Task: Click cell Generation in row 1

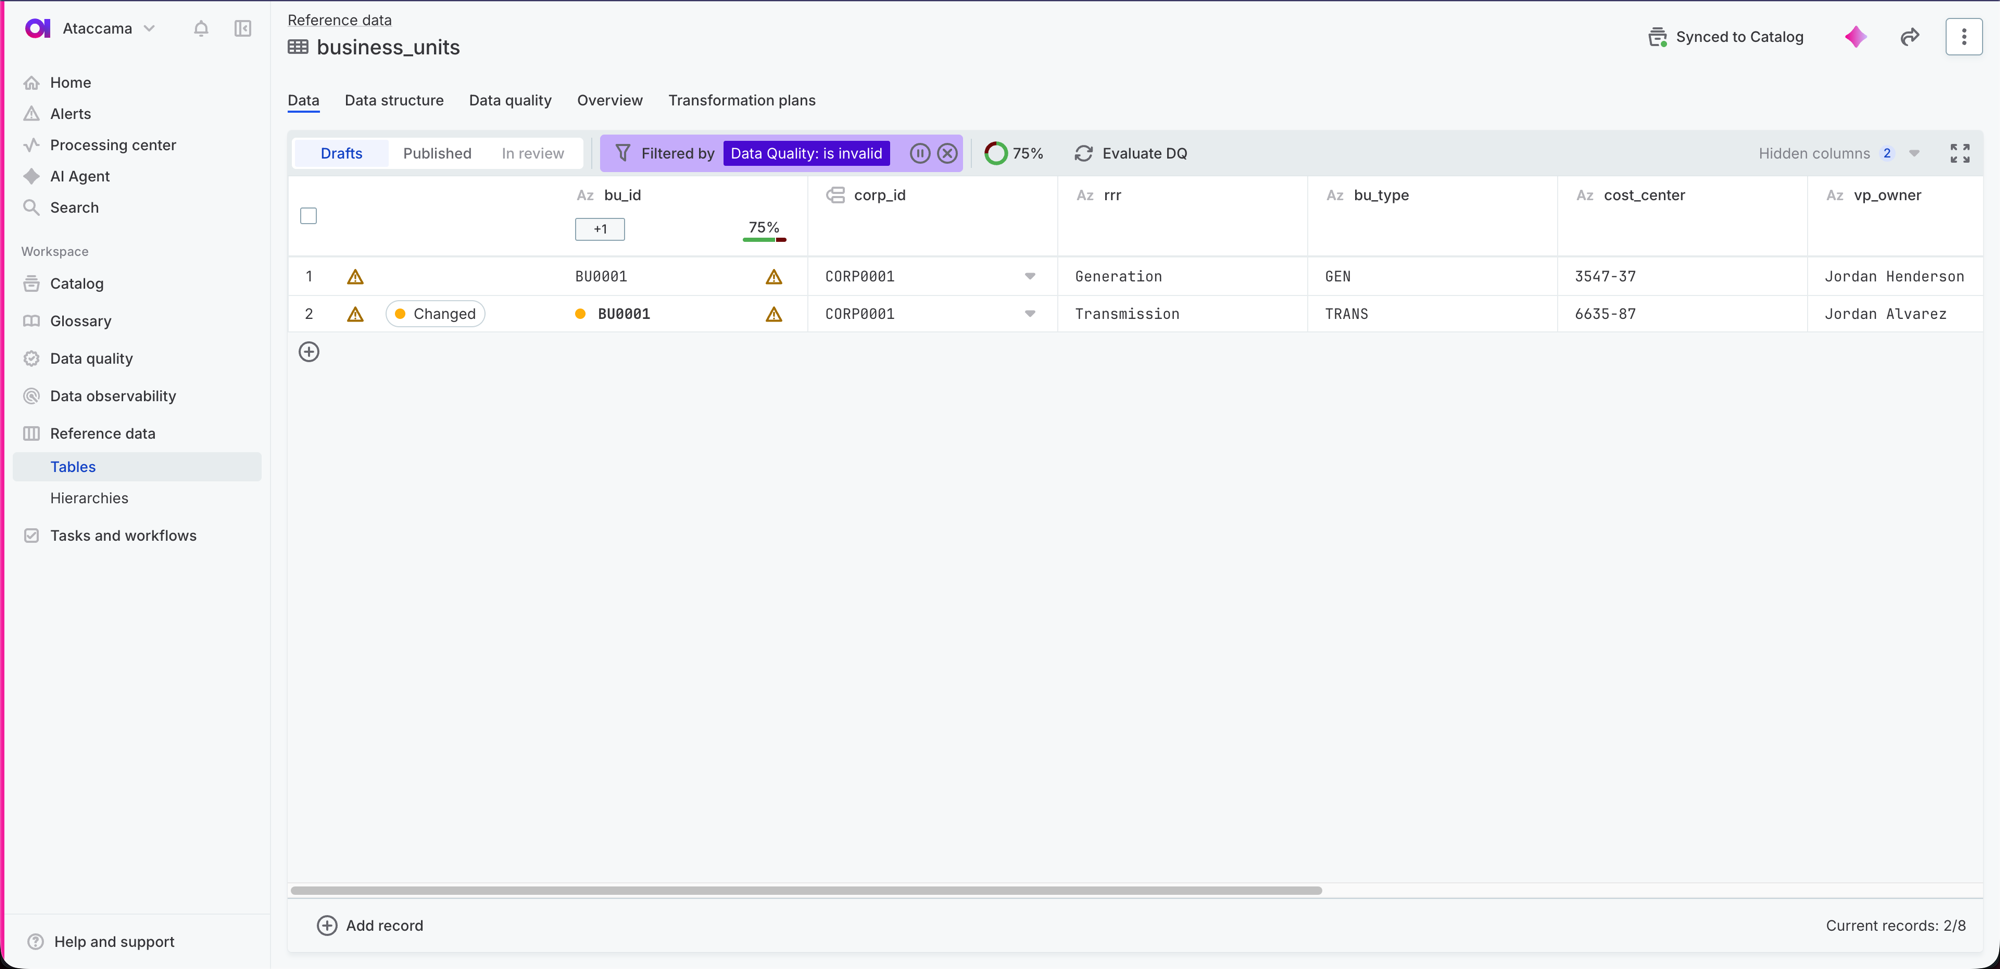Action: 1182,276
